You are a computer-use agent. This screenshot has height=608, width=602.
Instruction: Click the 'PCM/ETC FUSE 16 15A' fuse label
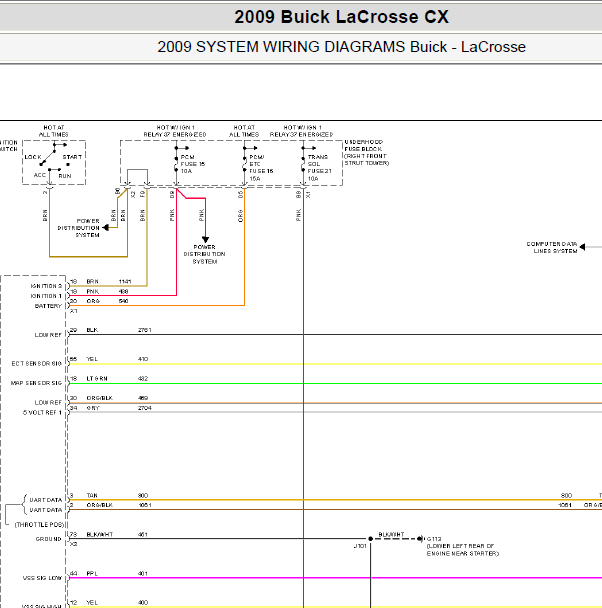261,168
